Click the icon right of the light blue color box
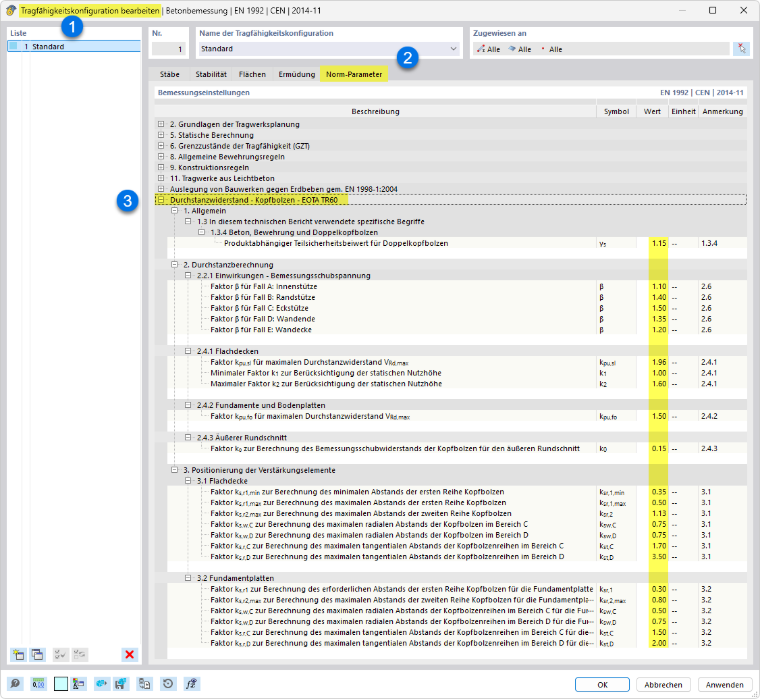 coord(79,684)
